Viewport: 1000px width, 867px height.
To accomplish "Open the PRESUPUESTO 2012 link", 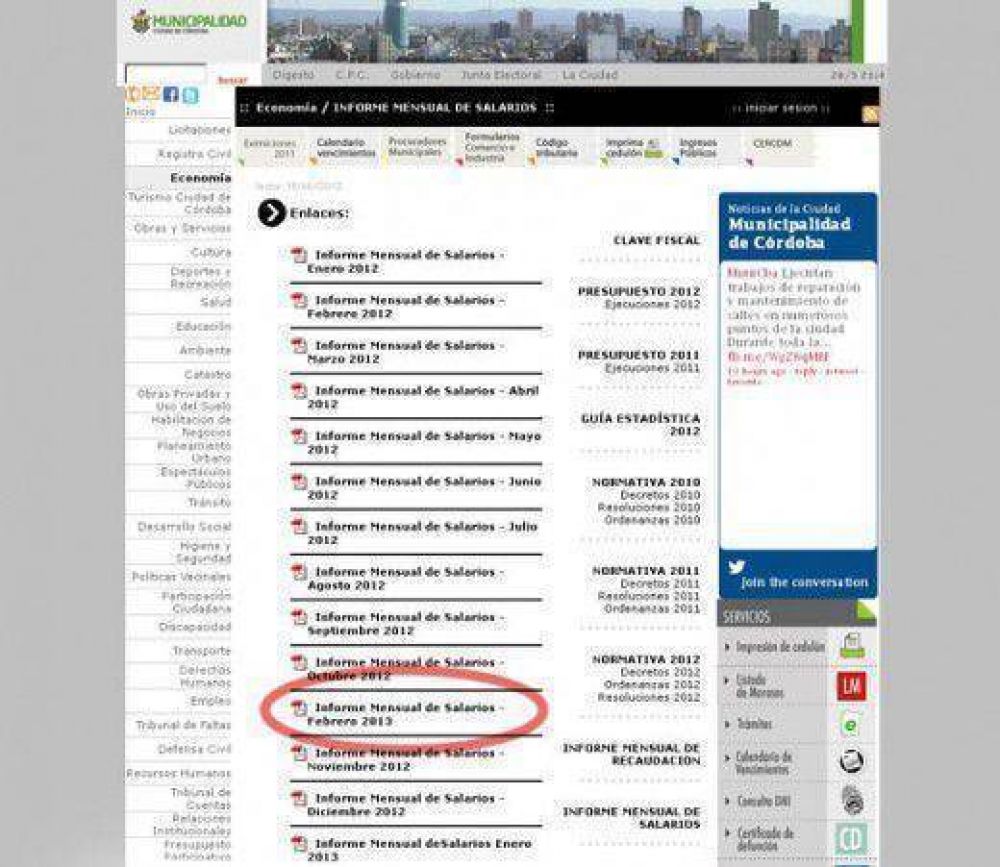I will [638, 291].
